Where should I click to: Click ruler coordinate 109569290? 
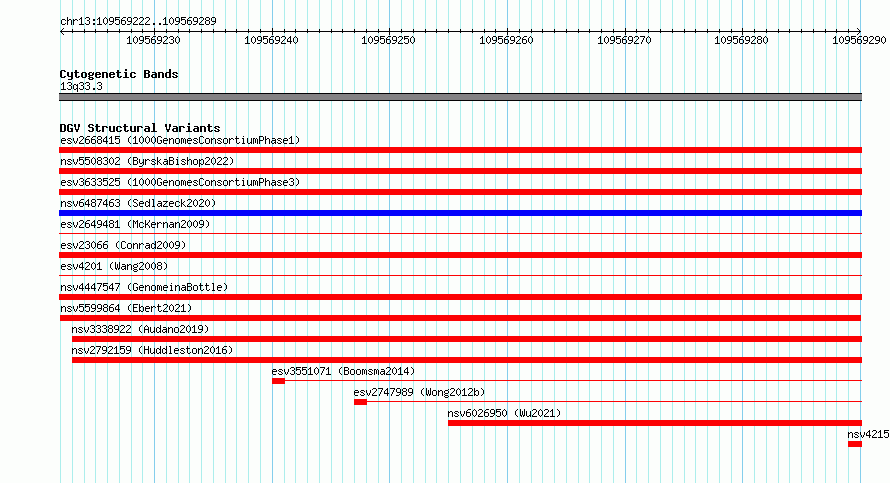pyautogui.click(x=859, y=40)
